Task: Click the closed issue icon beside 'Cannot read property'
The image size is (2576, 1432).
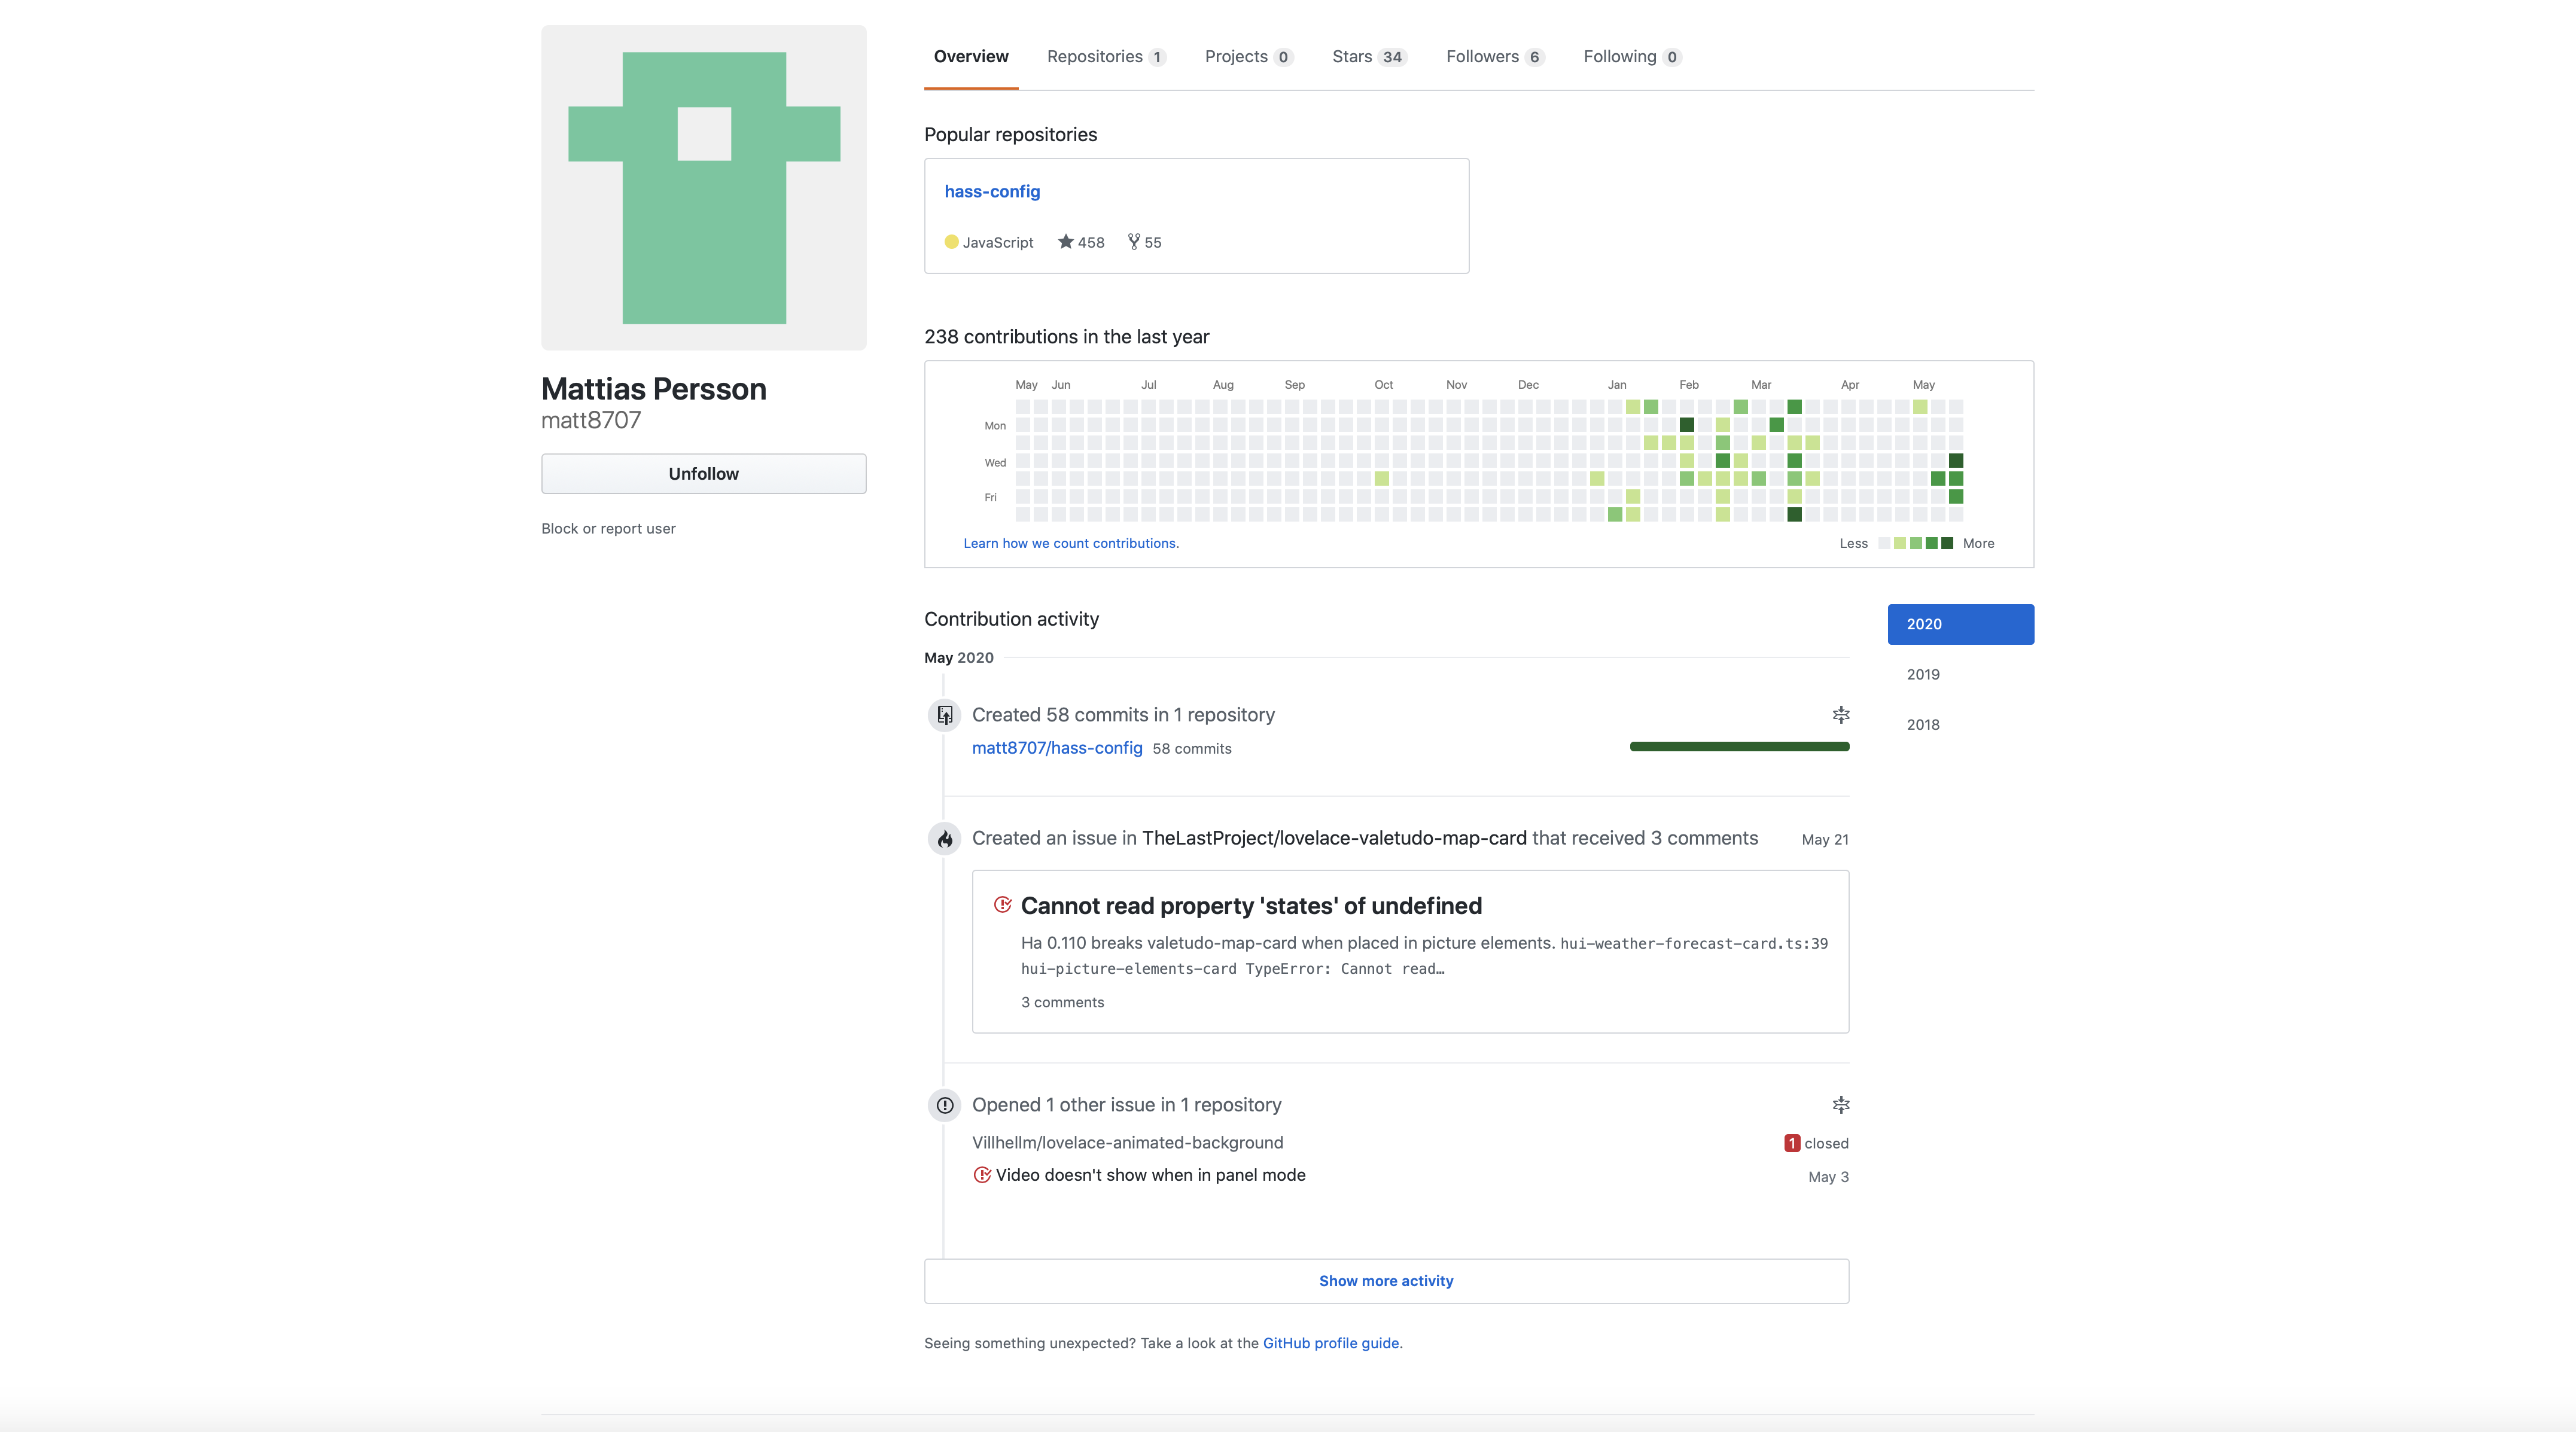Action: pyautogui.click(x=1002, y=905)
